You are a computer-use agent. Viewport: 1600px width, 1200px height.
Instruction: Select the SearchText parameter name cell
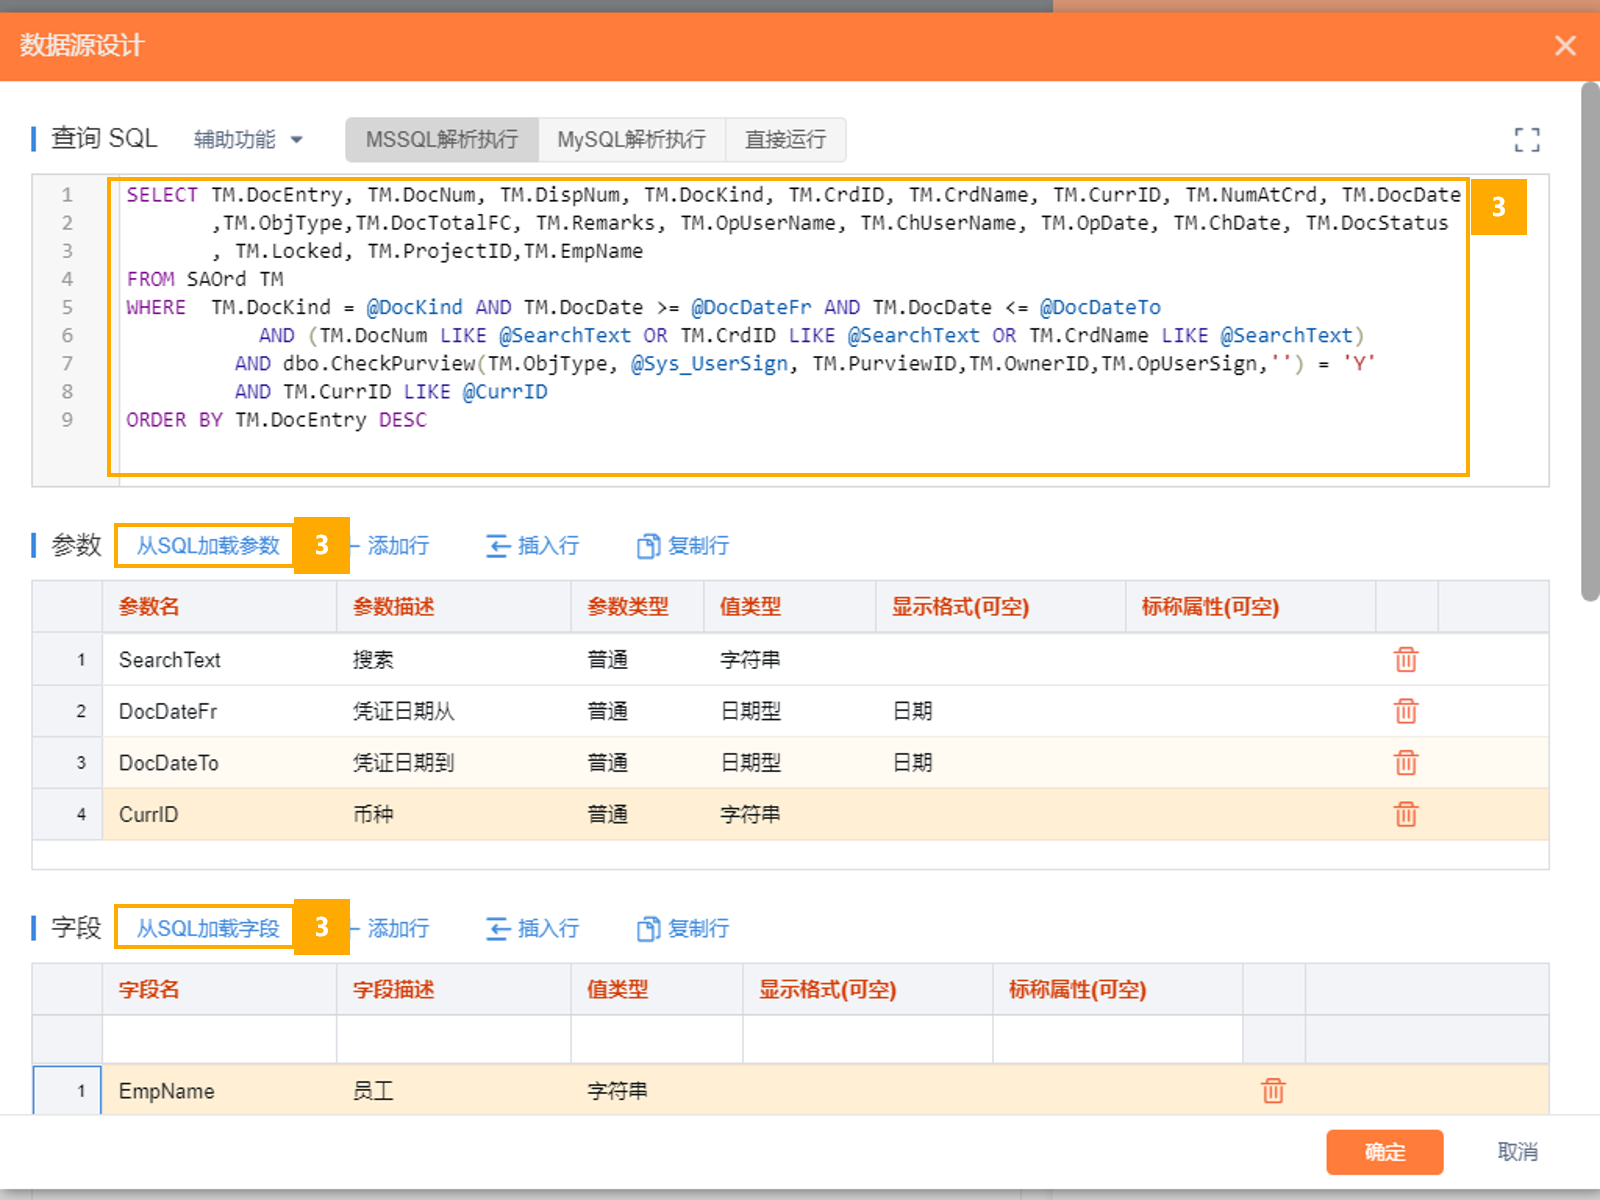click(x=220, y=660)
